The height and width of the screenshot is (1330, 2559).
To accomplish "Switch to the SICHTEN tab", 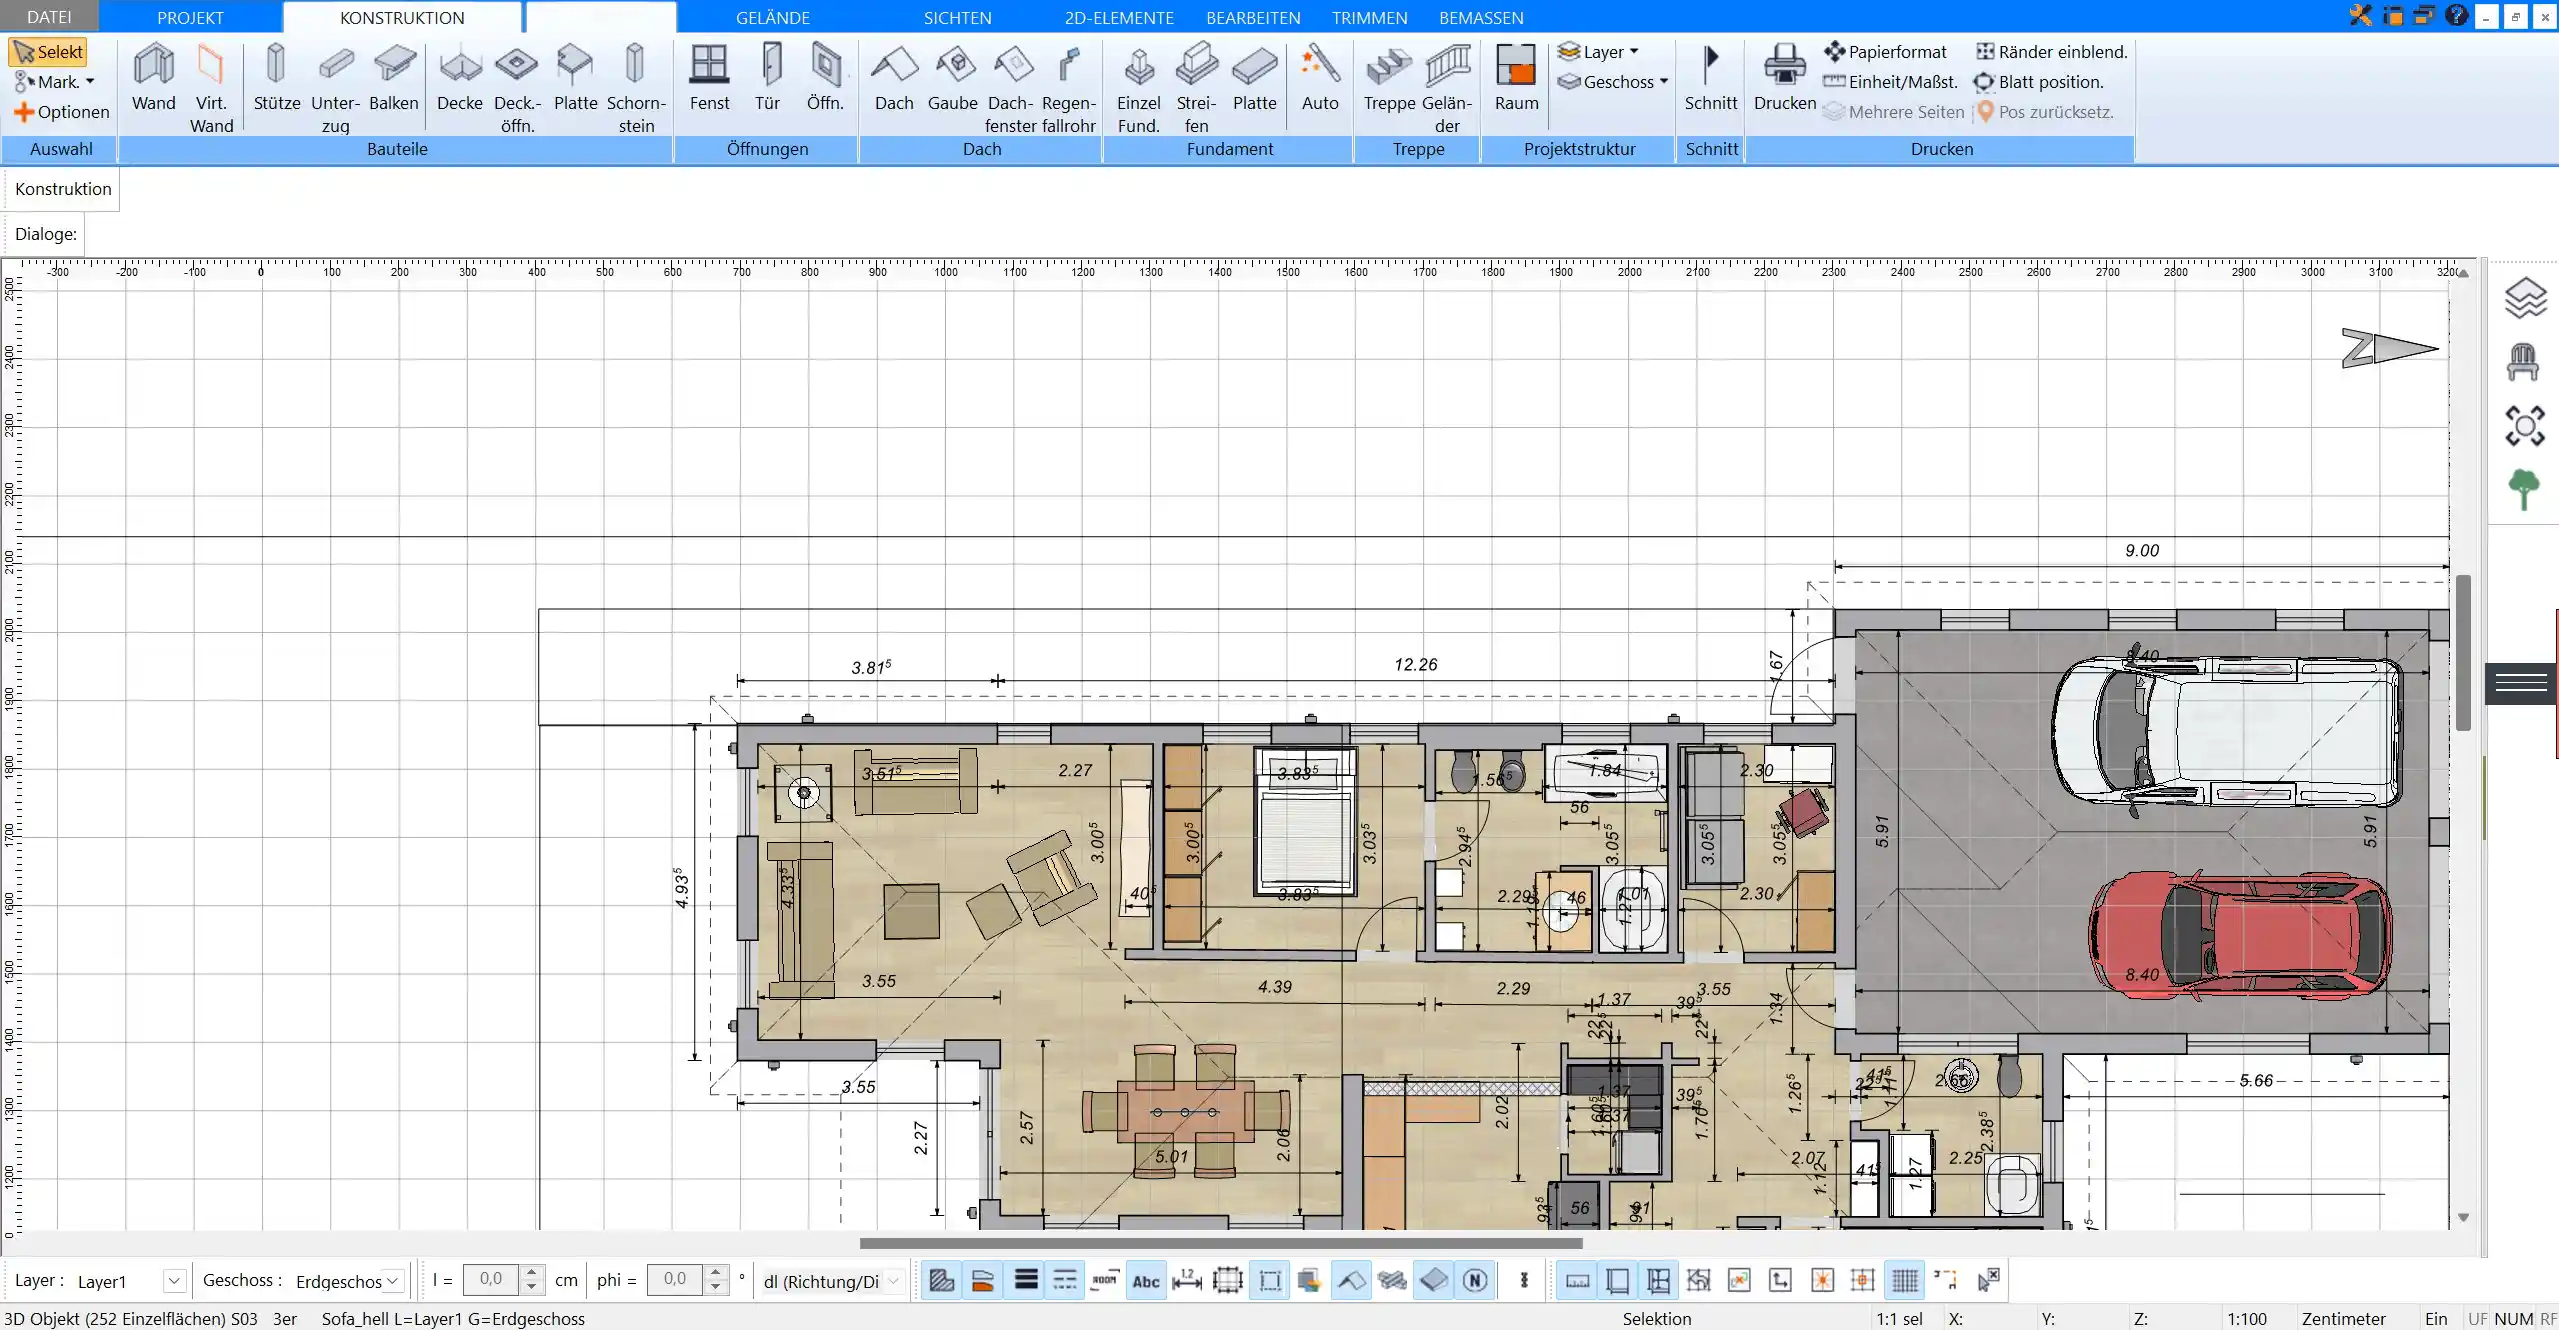I will pyautogui.click(x=957, y=17).
